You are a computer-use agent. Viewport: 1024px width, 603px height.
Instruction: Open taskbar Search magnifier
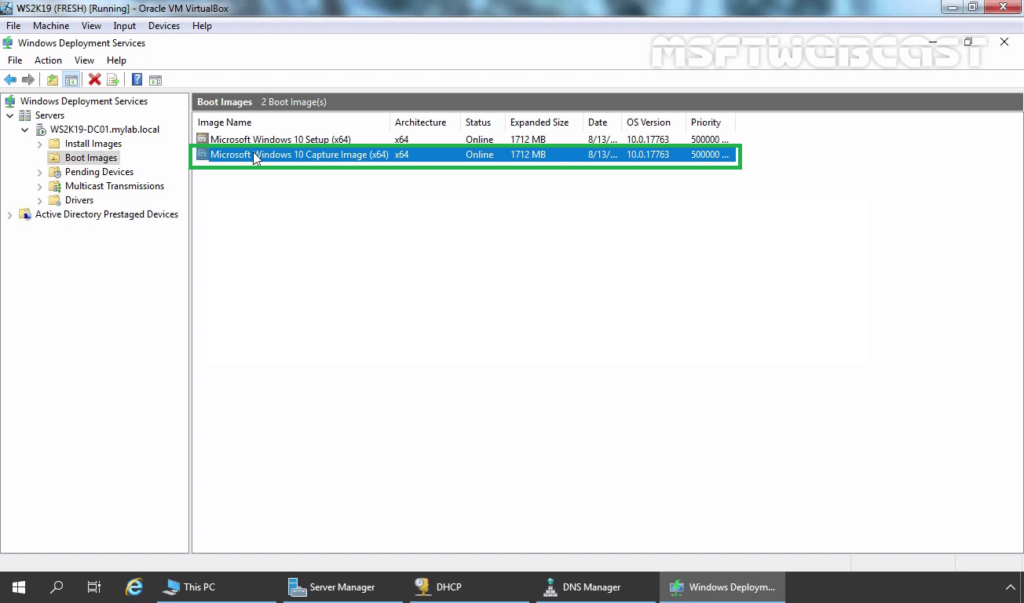click(57, 587)
